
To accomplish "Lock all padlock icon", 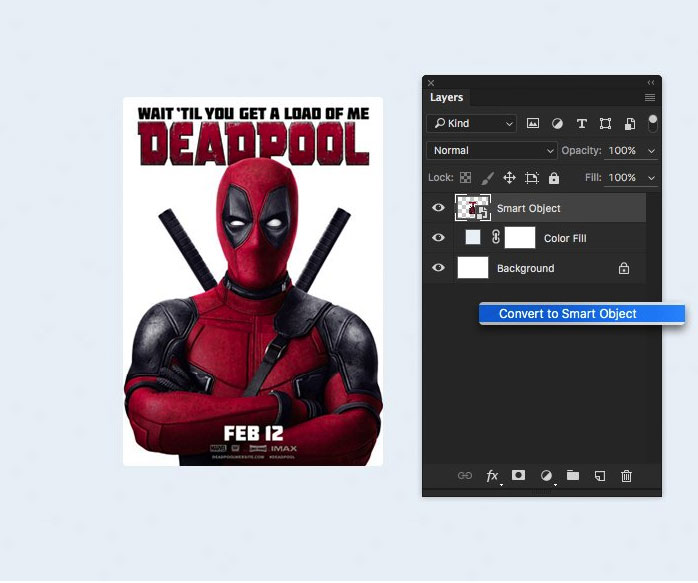I will pos(554,178).
